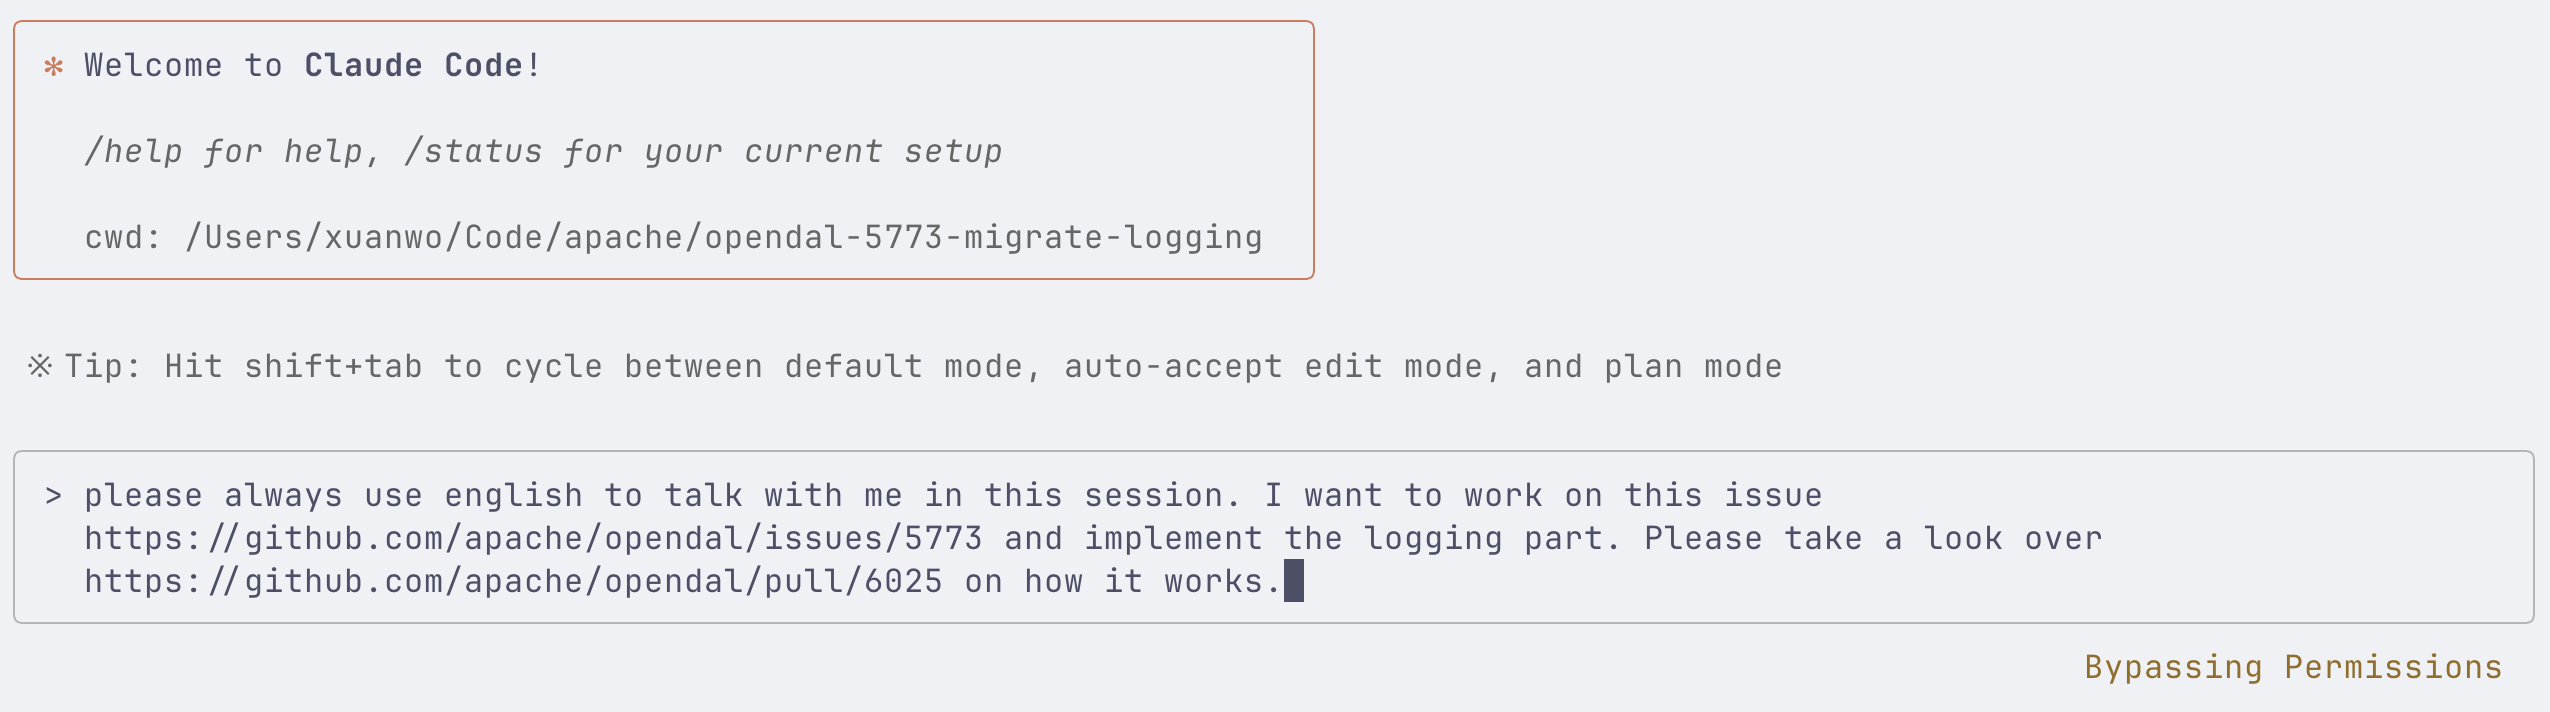Image resolution: width=2550 pixels, height=712 pixels.
Task: Click the 'shift+tab' shortcut in the tip
Action: tap(333, 367)
